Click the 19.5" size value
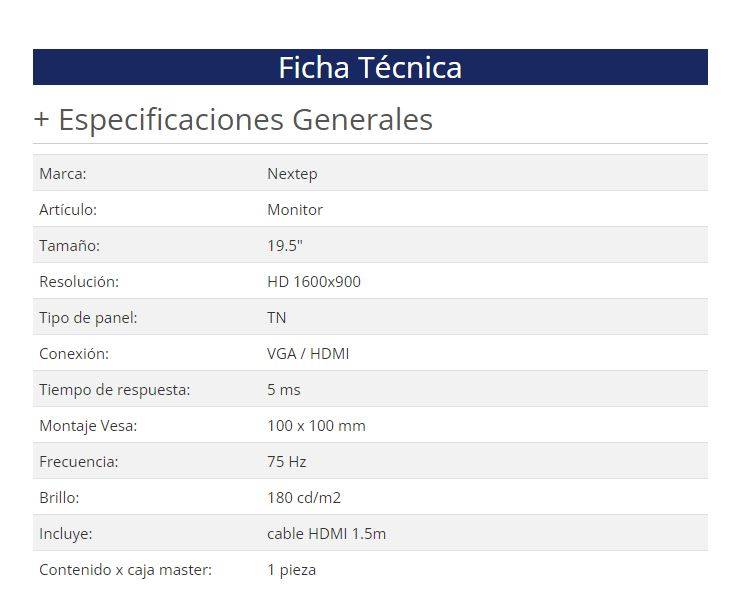Screen dimensions: 738x602 (x=285, y=246)
